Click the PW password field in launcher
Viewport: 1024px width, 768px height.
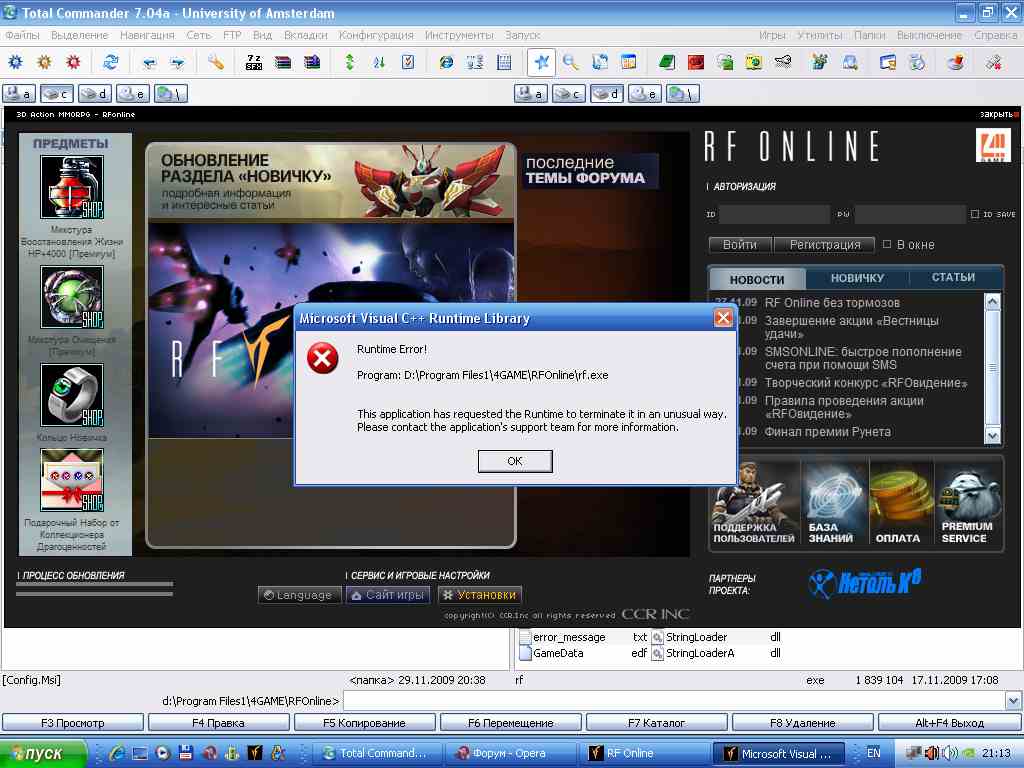(x=910, y=214)
